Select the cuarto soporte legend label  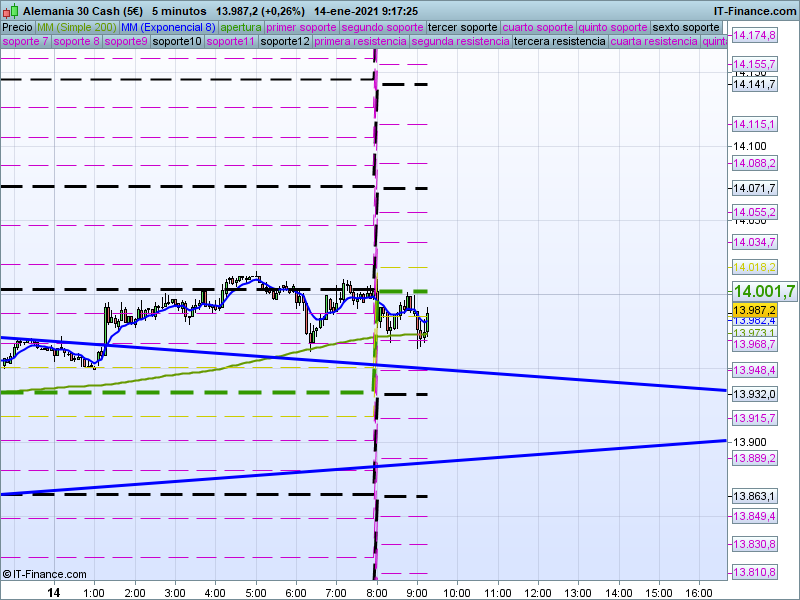539,27
